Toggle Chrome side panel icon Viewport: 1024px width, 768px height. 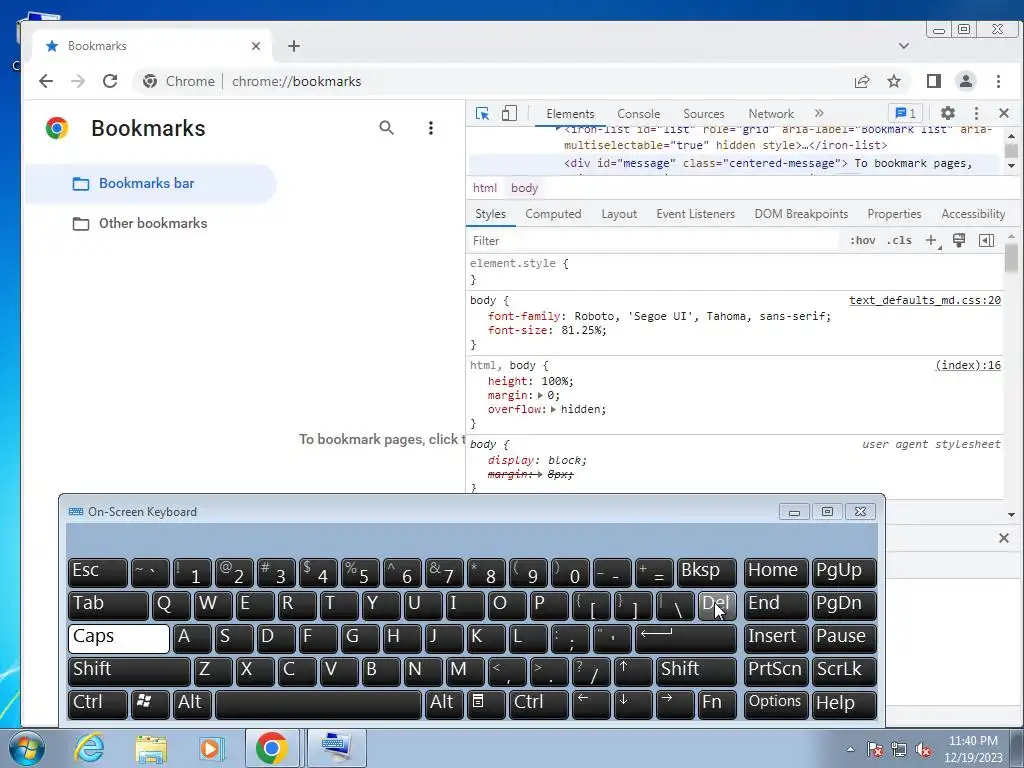click(933, 81)
